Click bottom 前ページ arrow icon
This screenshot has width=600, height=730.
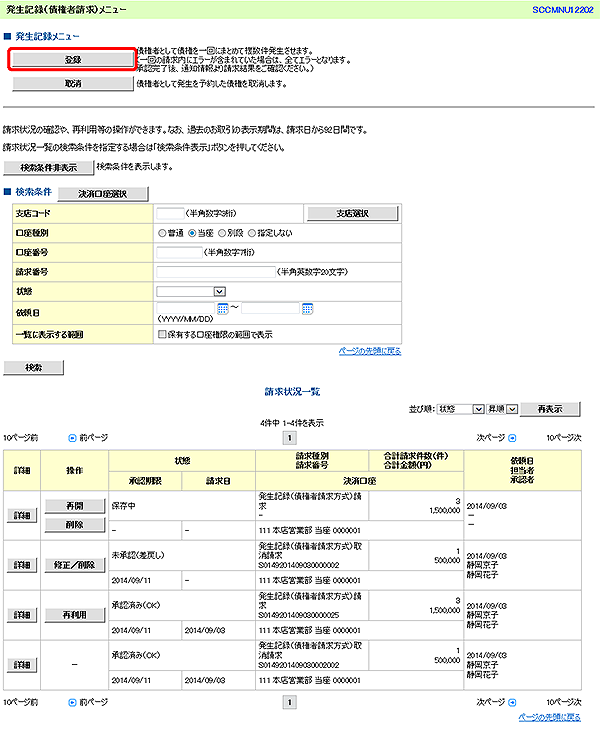[72, 702]
